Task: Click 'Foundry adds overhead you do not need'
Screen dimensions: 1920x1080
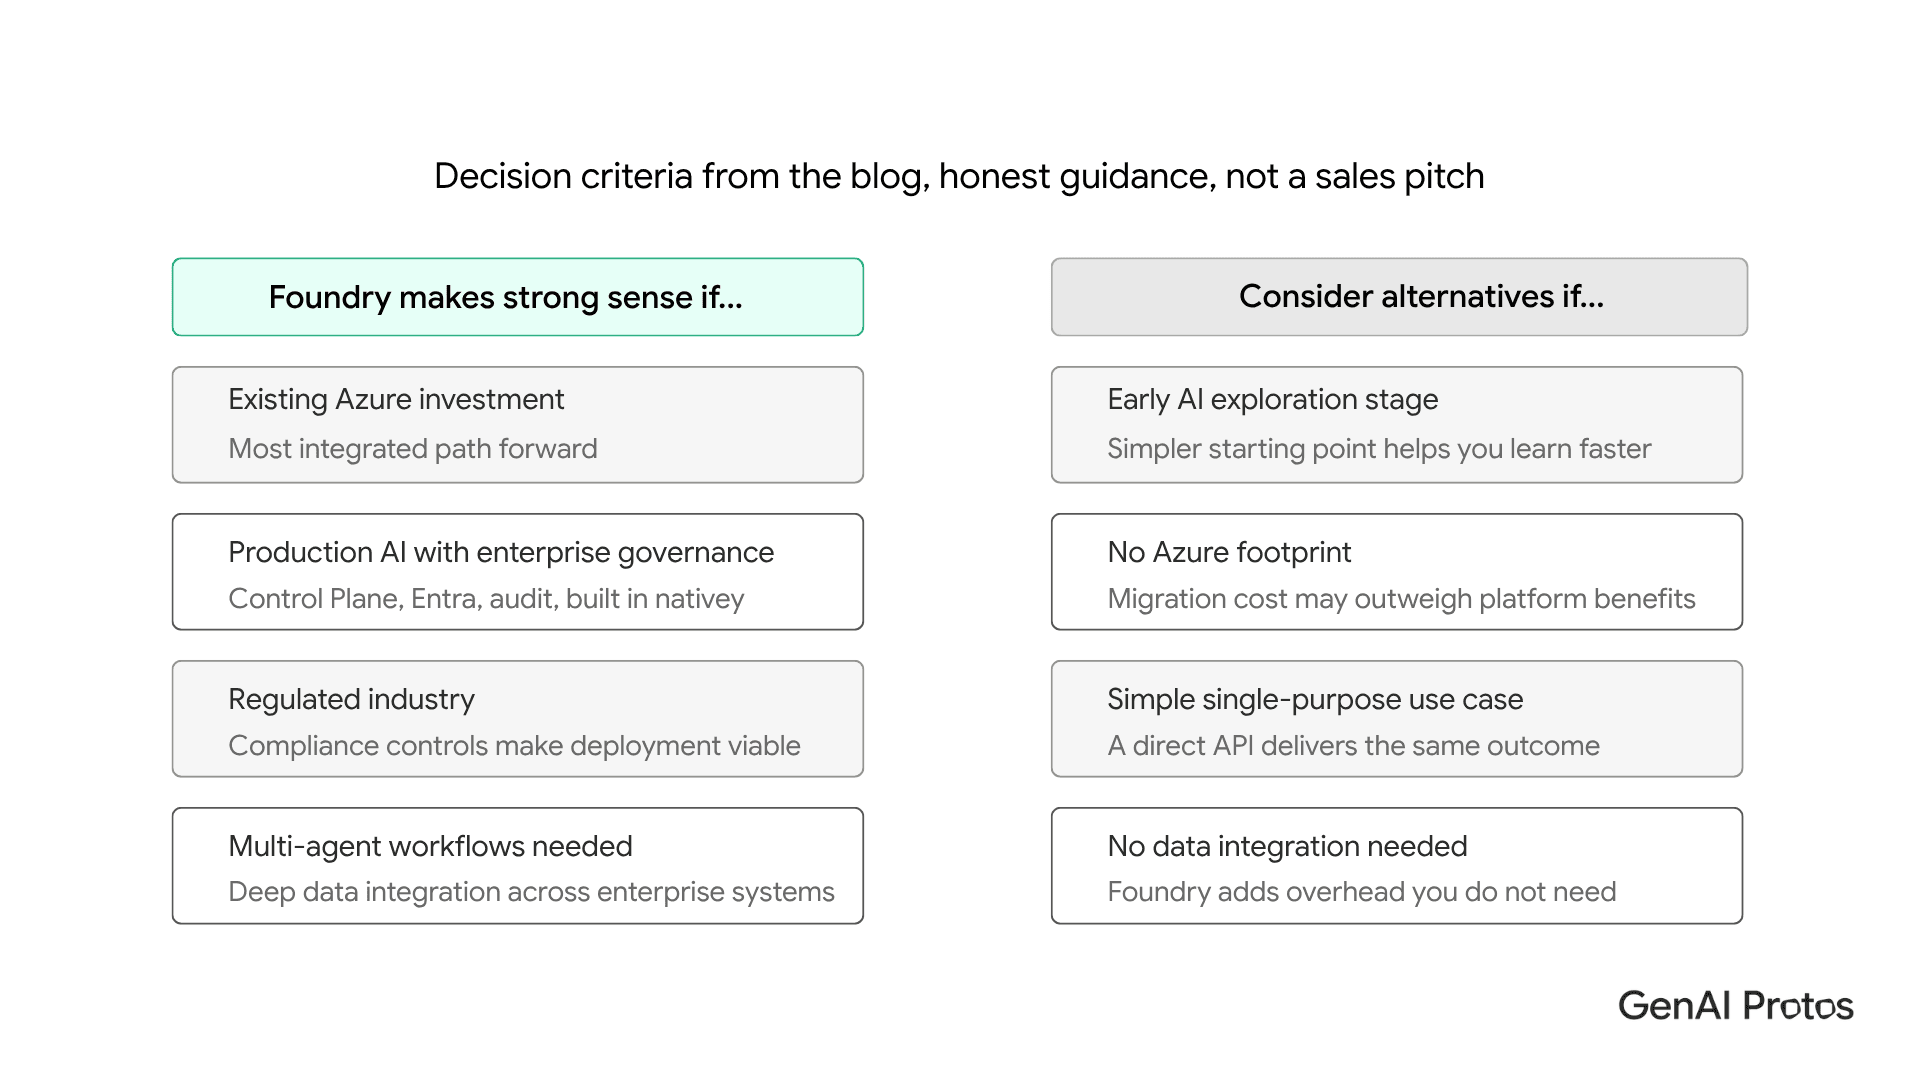Action: (1361, 891)
